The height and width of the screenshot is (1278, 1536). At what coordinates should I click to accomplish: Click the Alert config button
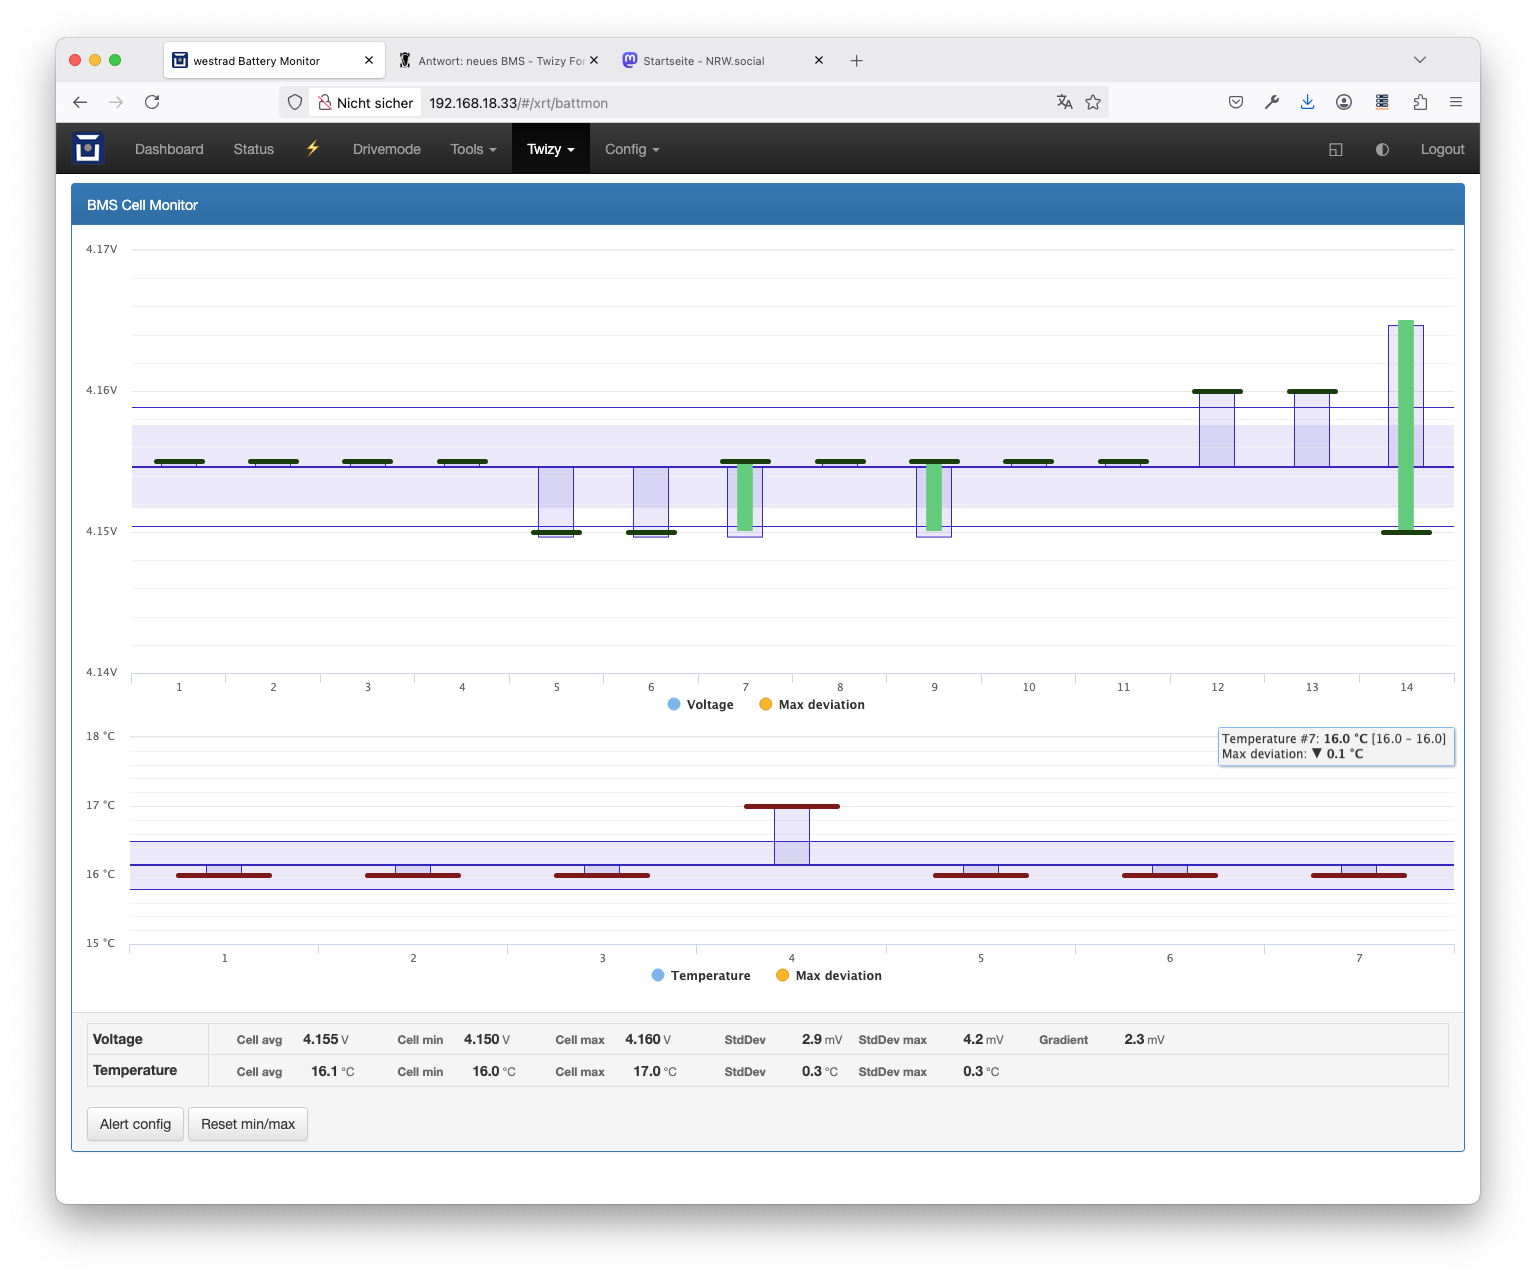(x=135, y=1124)
